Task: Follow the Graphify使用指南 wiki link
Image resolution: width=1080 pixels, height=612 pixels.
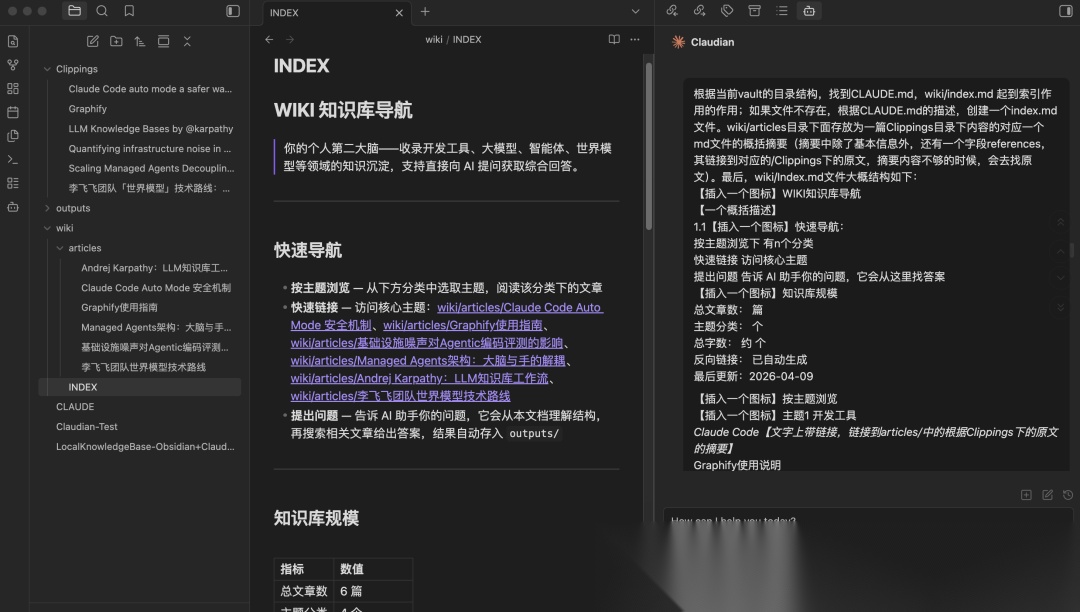Action: point(463,325)
